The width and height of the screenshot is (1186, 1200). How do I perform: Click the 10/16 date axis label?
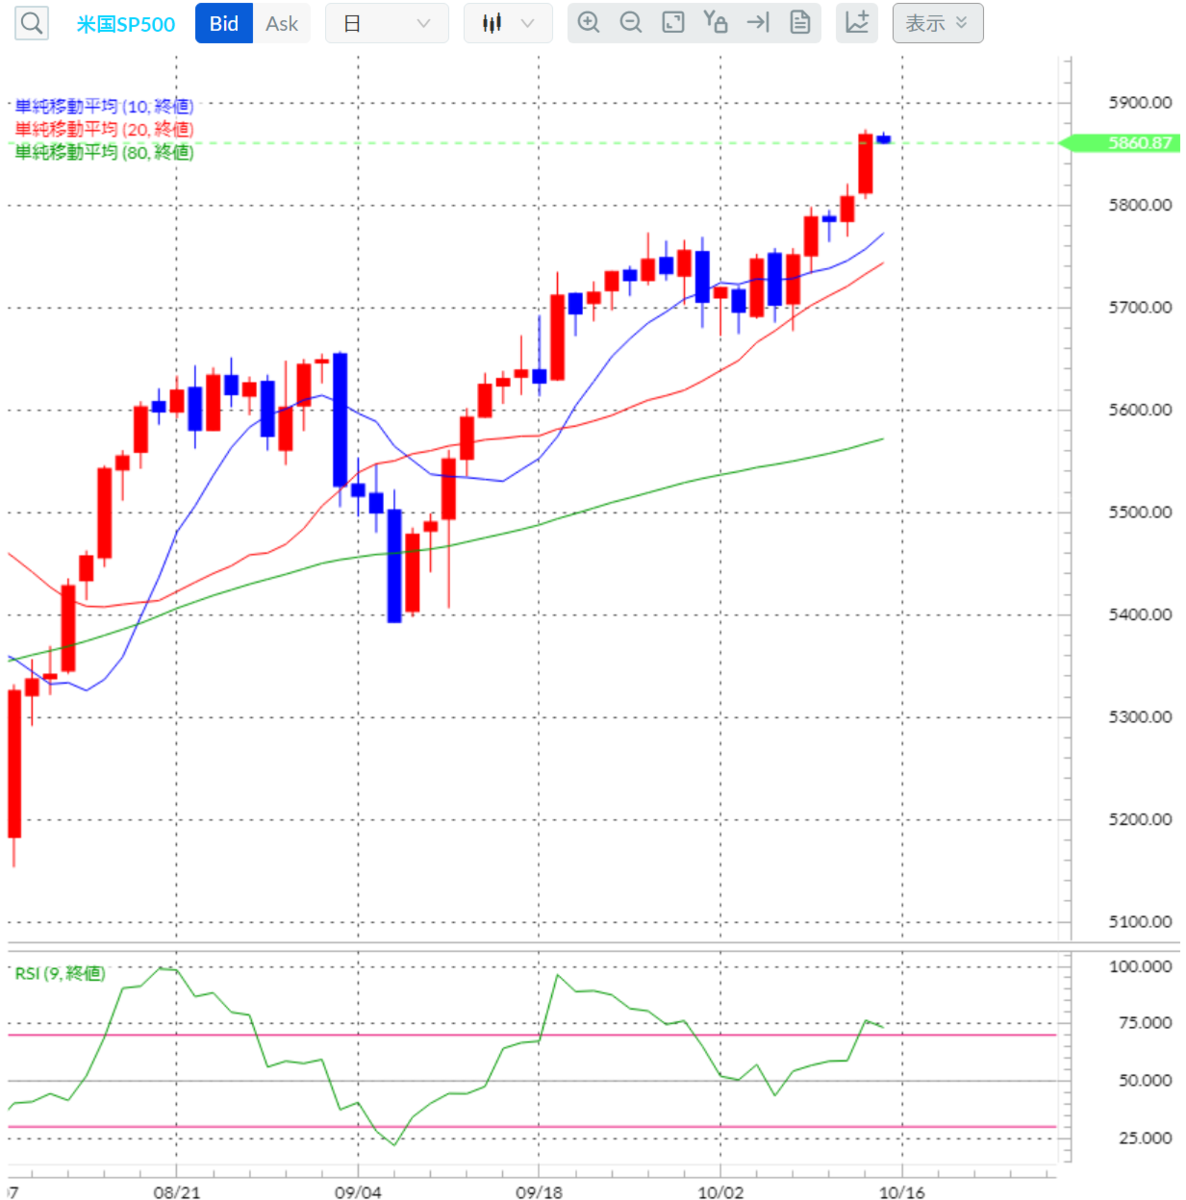(902, 1192)
